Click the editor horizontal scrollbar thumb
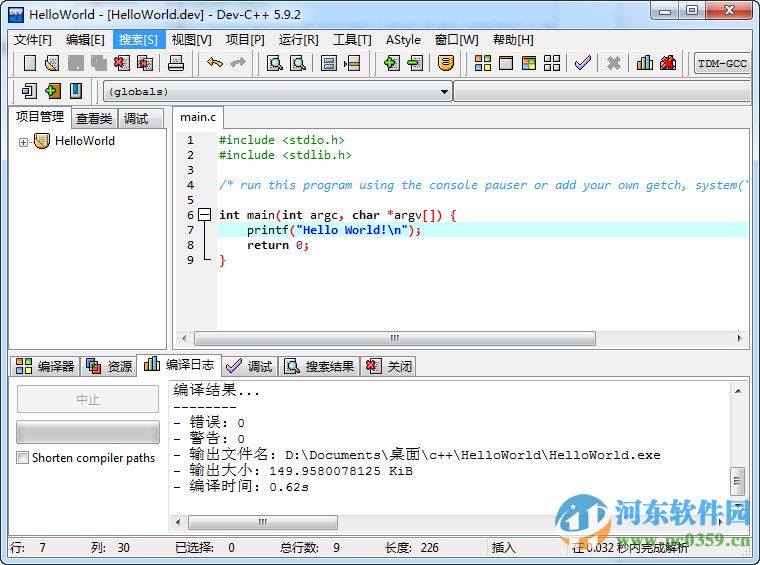This screenshot has width=760, height=565. click(395, 338)
